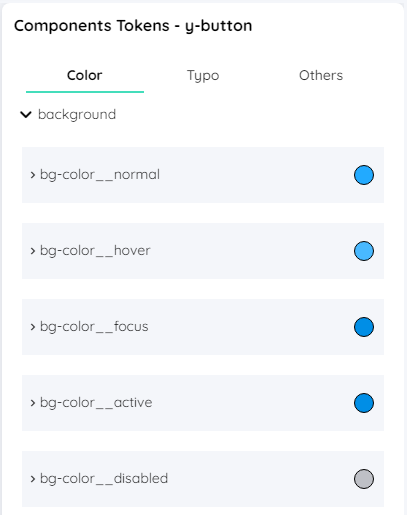This screenshot has width=407, height=515.
Task: Expand bg-color__active chevron arrow
Action: tap(33, 403)
